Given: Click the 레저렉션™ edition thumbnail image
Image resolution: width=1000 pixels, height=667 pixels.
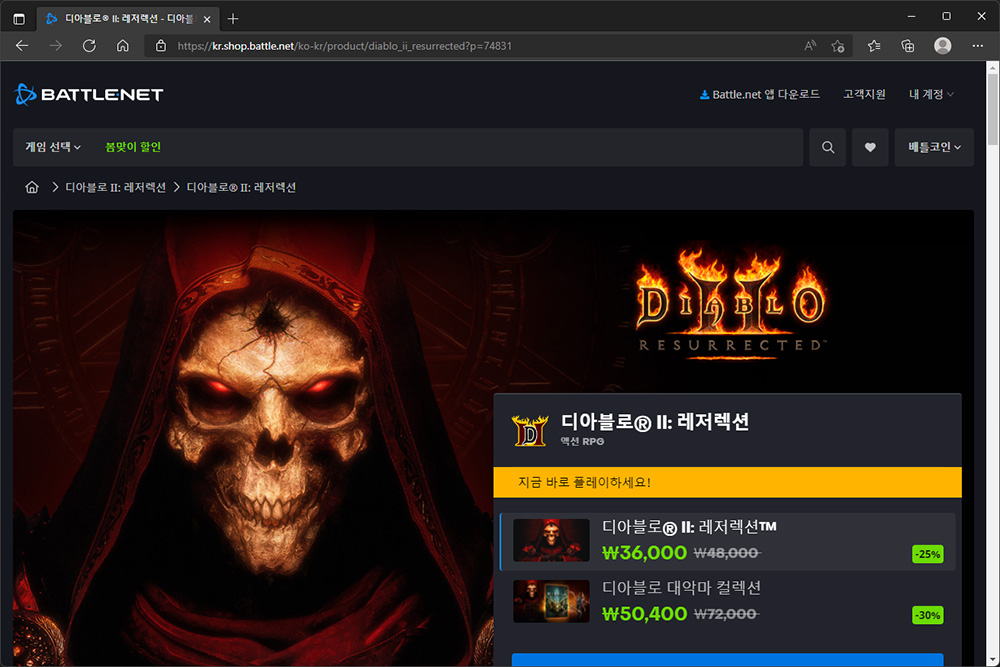Looking at the screenshot, I should pos(551,540).
